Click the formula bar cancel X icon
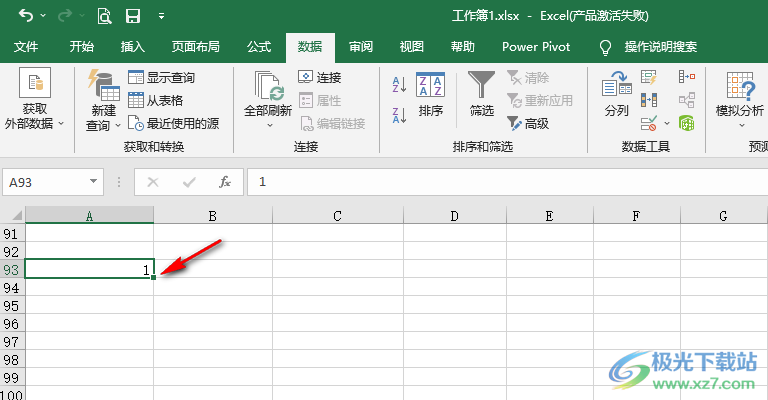Image resolution: width=768 pixels, height=400 pixels. 153,182
